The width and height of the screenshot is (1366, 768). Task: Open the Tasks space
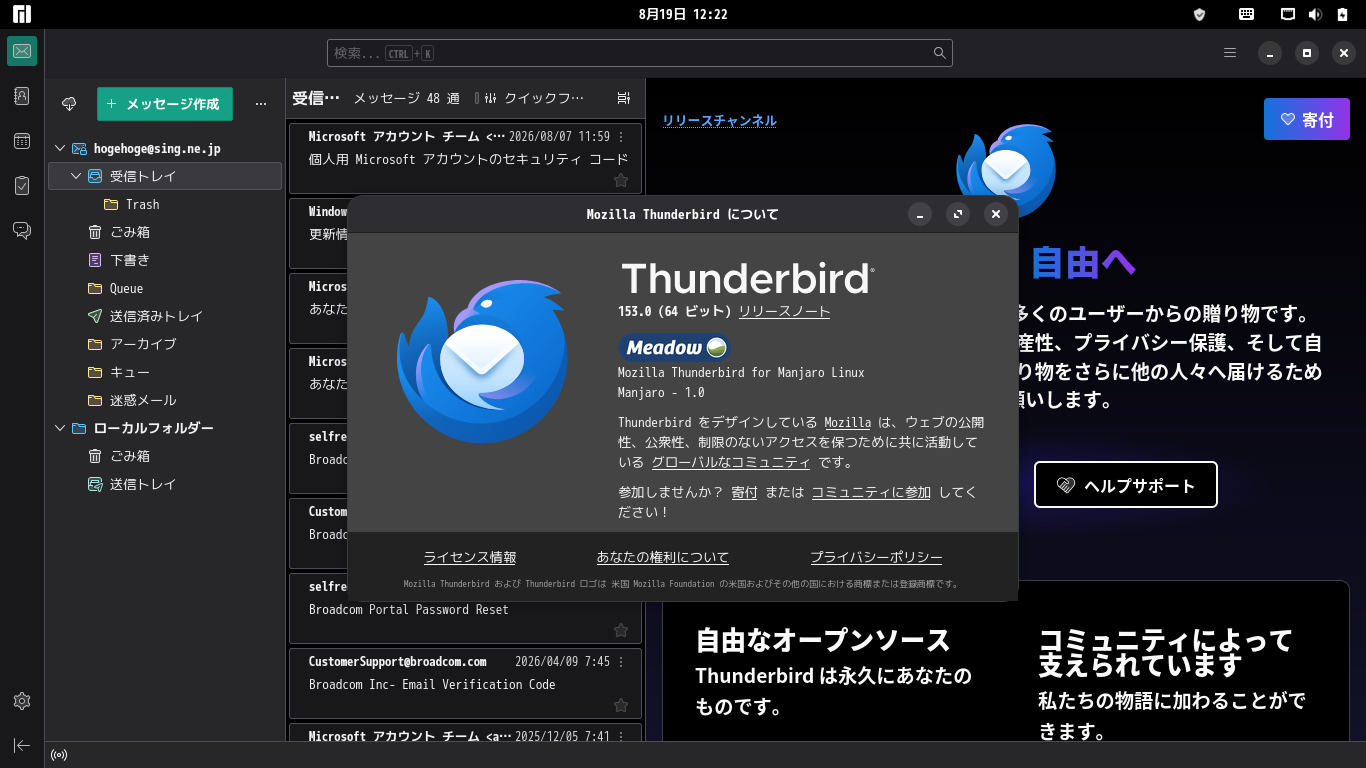[22, 185]
